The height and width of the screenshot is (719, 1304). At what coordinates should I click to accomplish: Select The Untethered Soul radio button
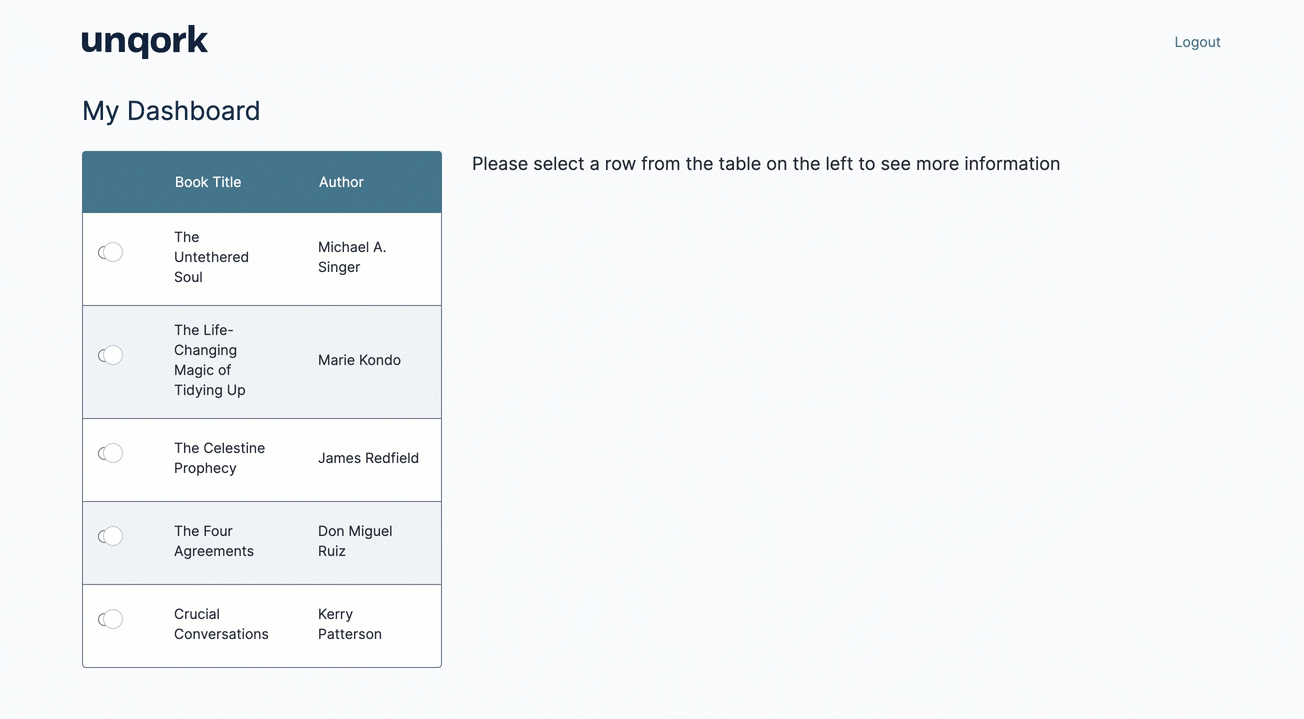click(x=111, y=252)
